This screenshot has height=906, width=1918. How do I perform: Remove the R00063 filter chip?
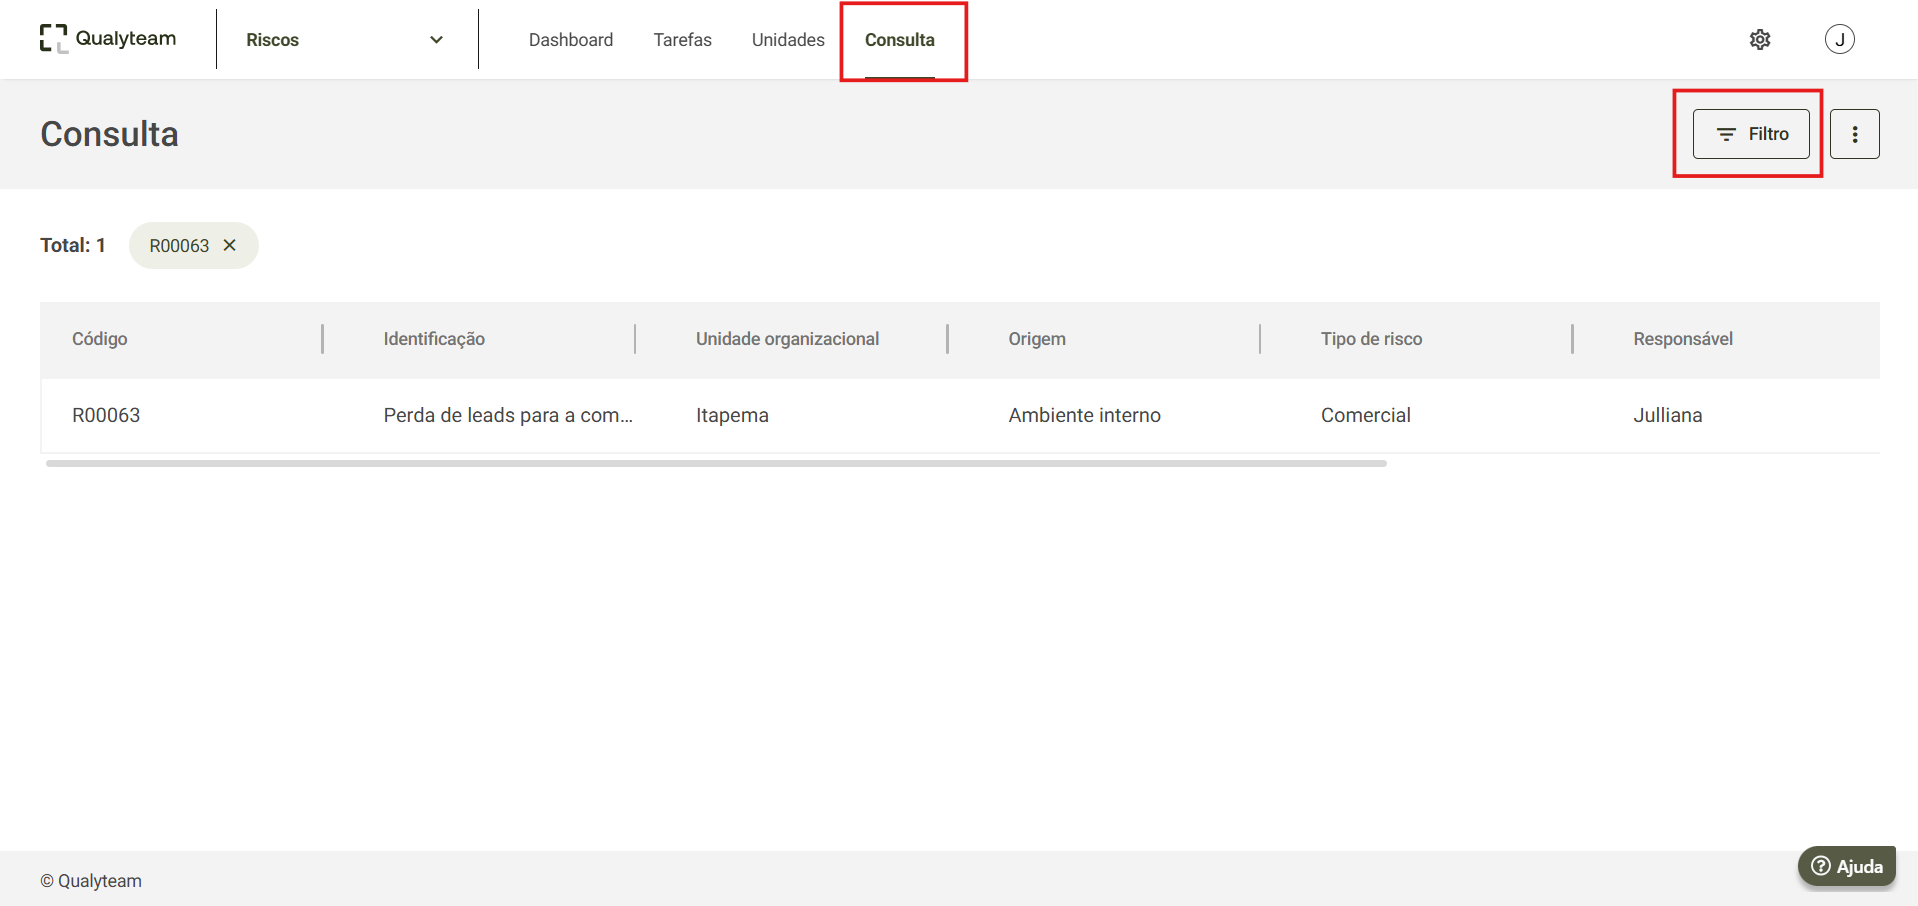click(229, 245)
